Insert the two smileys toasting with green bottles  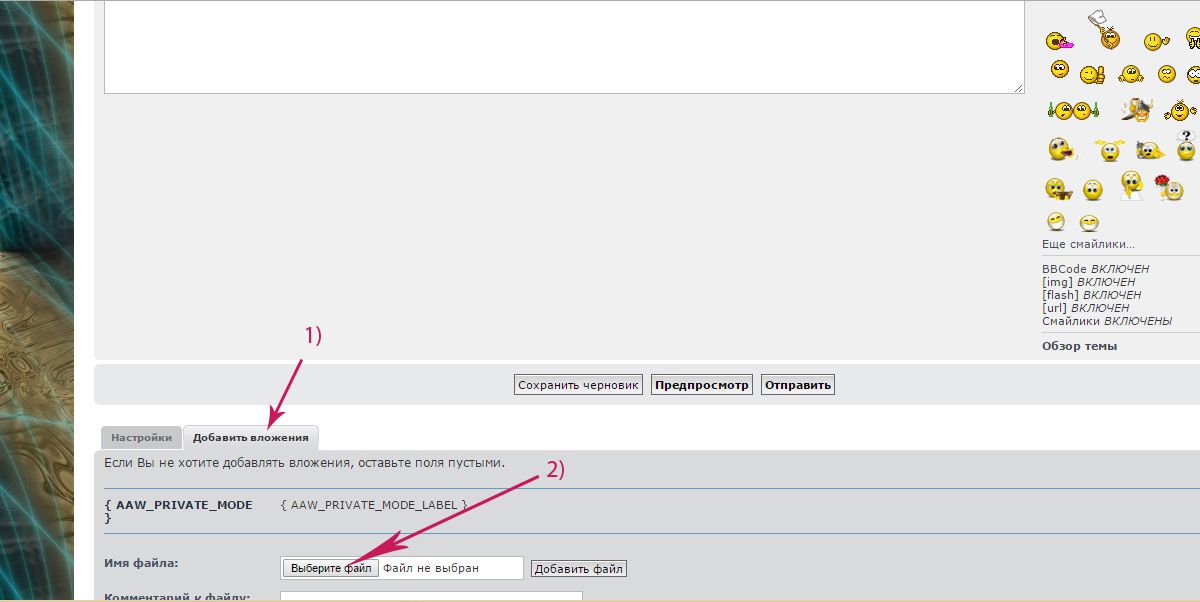1073,110
